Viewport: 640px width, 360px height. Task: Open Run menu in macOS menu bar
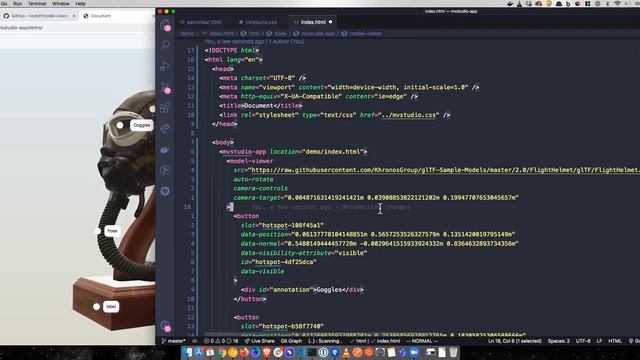coord(18,3)
